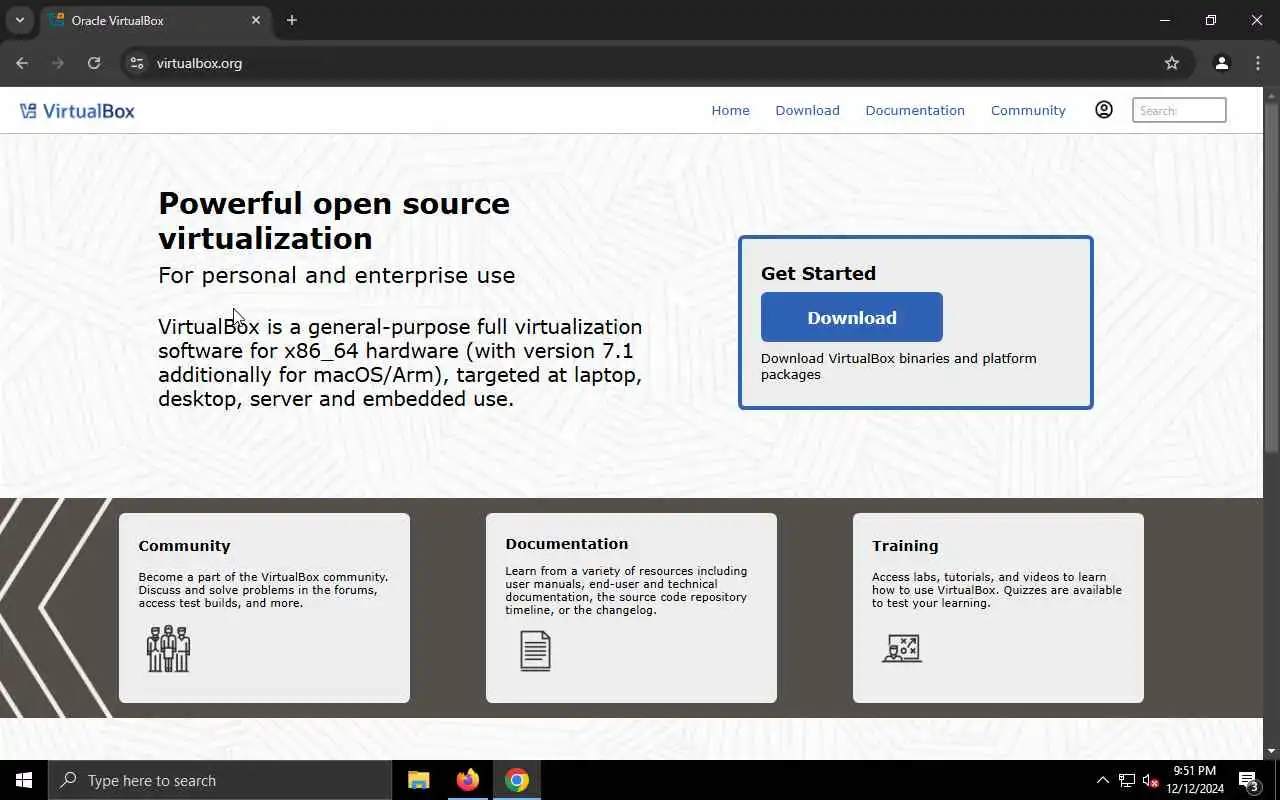Open the Documentation card heading

(567, 544)
